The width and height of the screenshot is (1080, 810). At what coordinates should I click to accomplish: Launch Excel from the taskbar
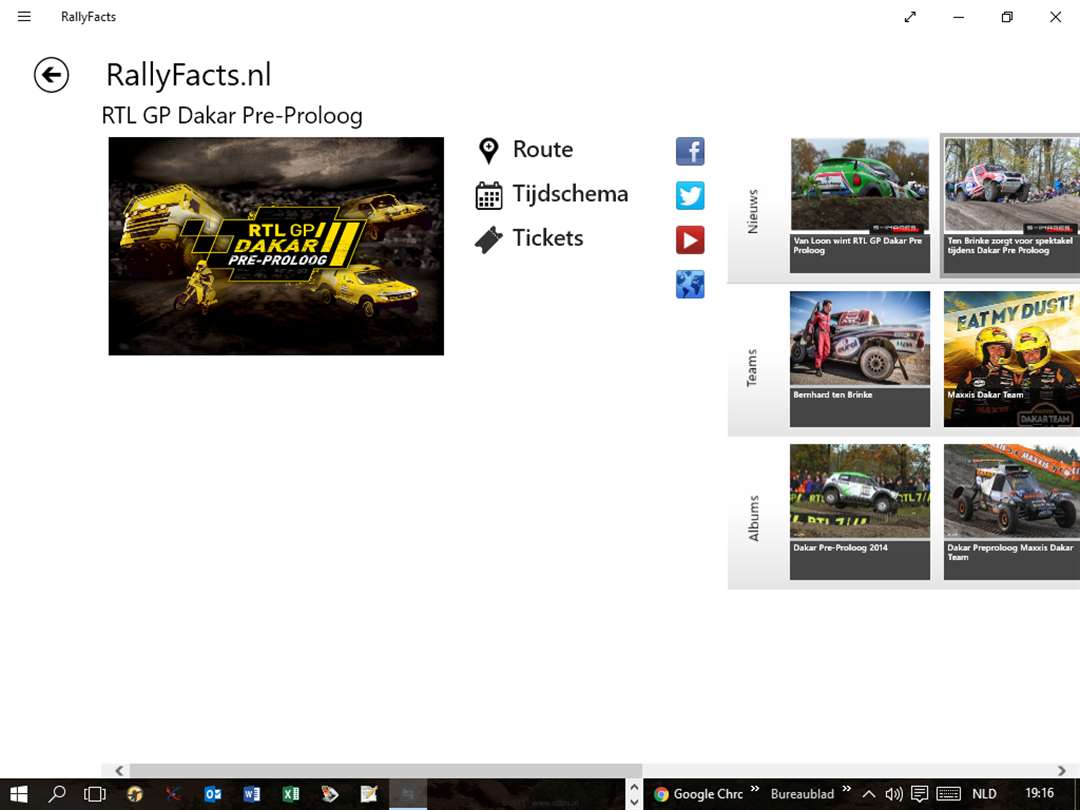point(291,794)
